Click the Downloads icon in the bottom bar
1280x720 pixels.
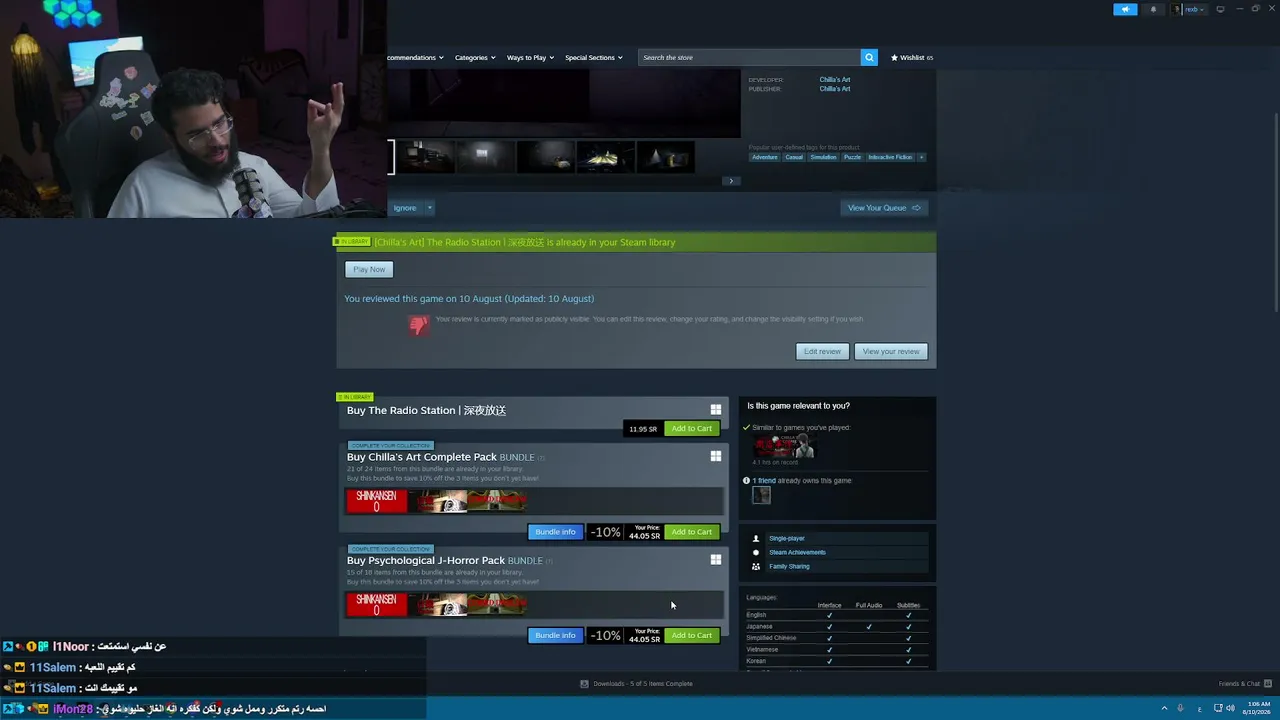pos(584,684)
